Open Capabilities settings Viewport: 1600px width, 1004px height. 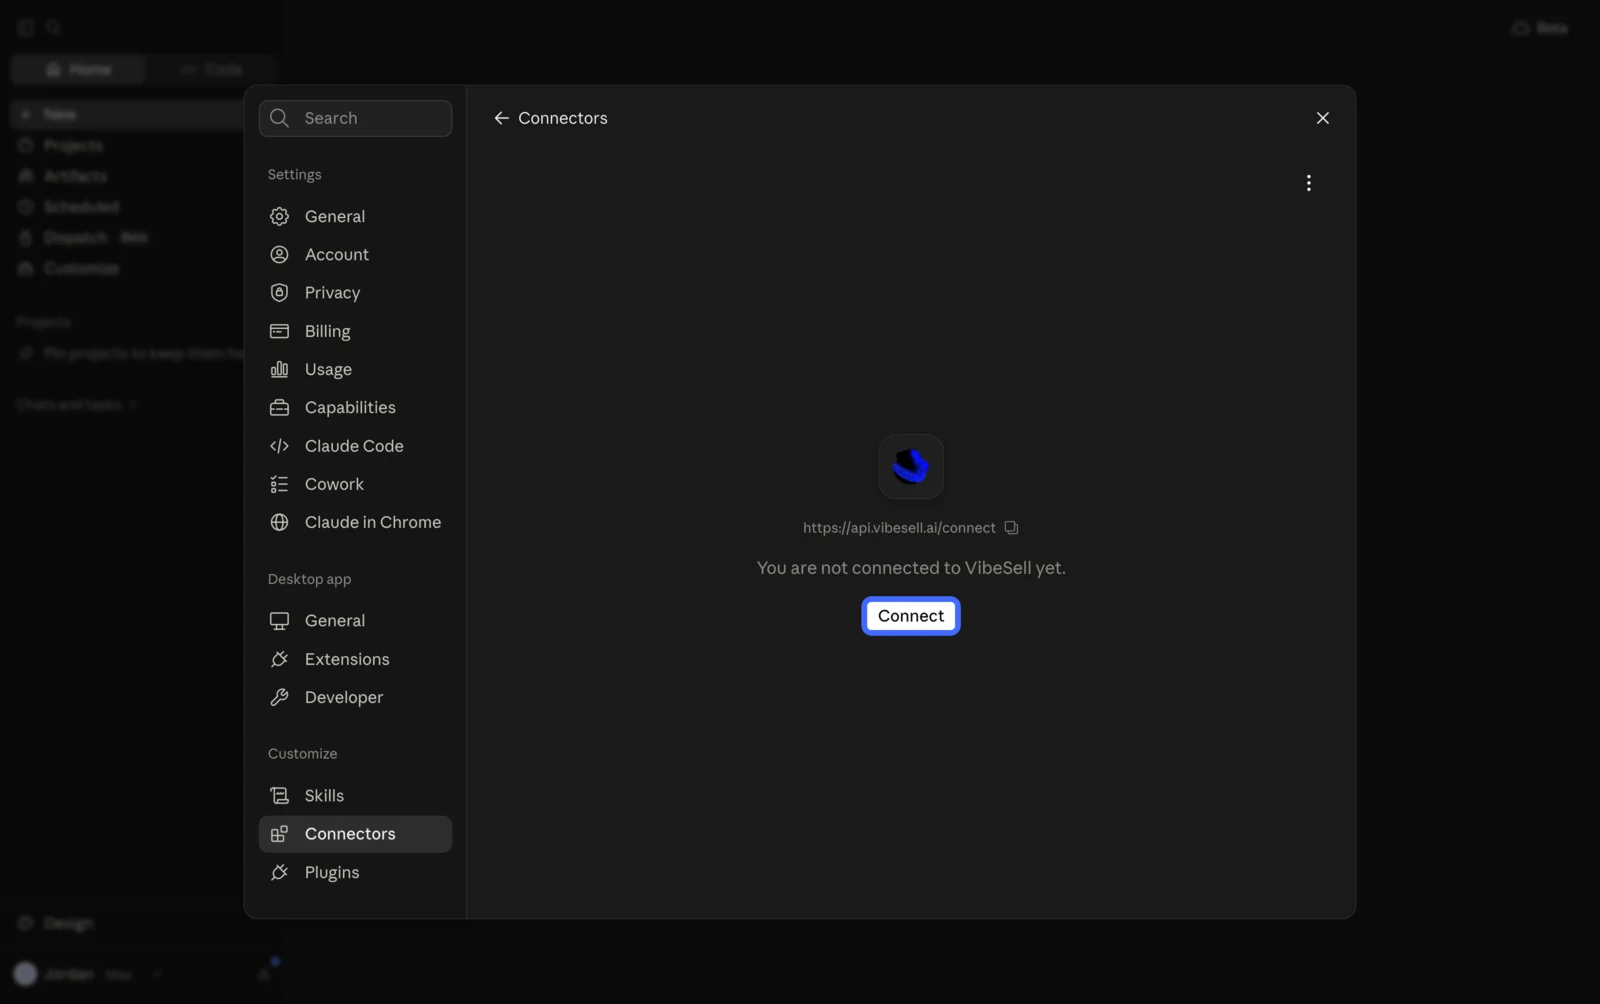click(x=355, y=408)
